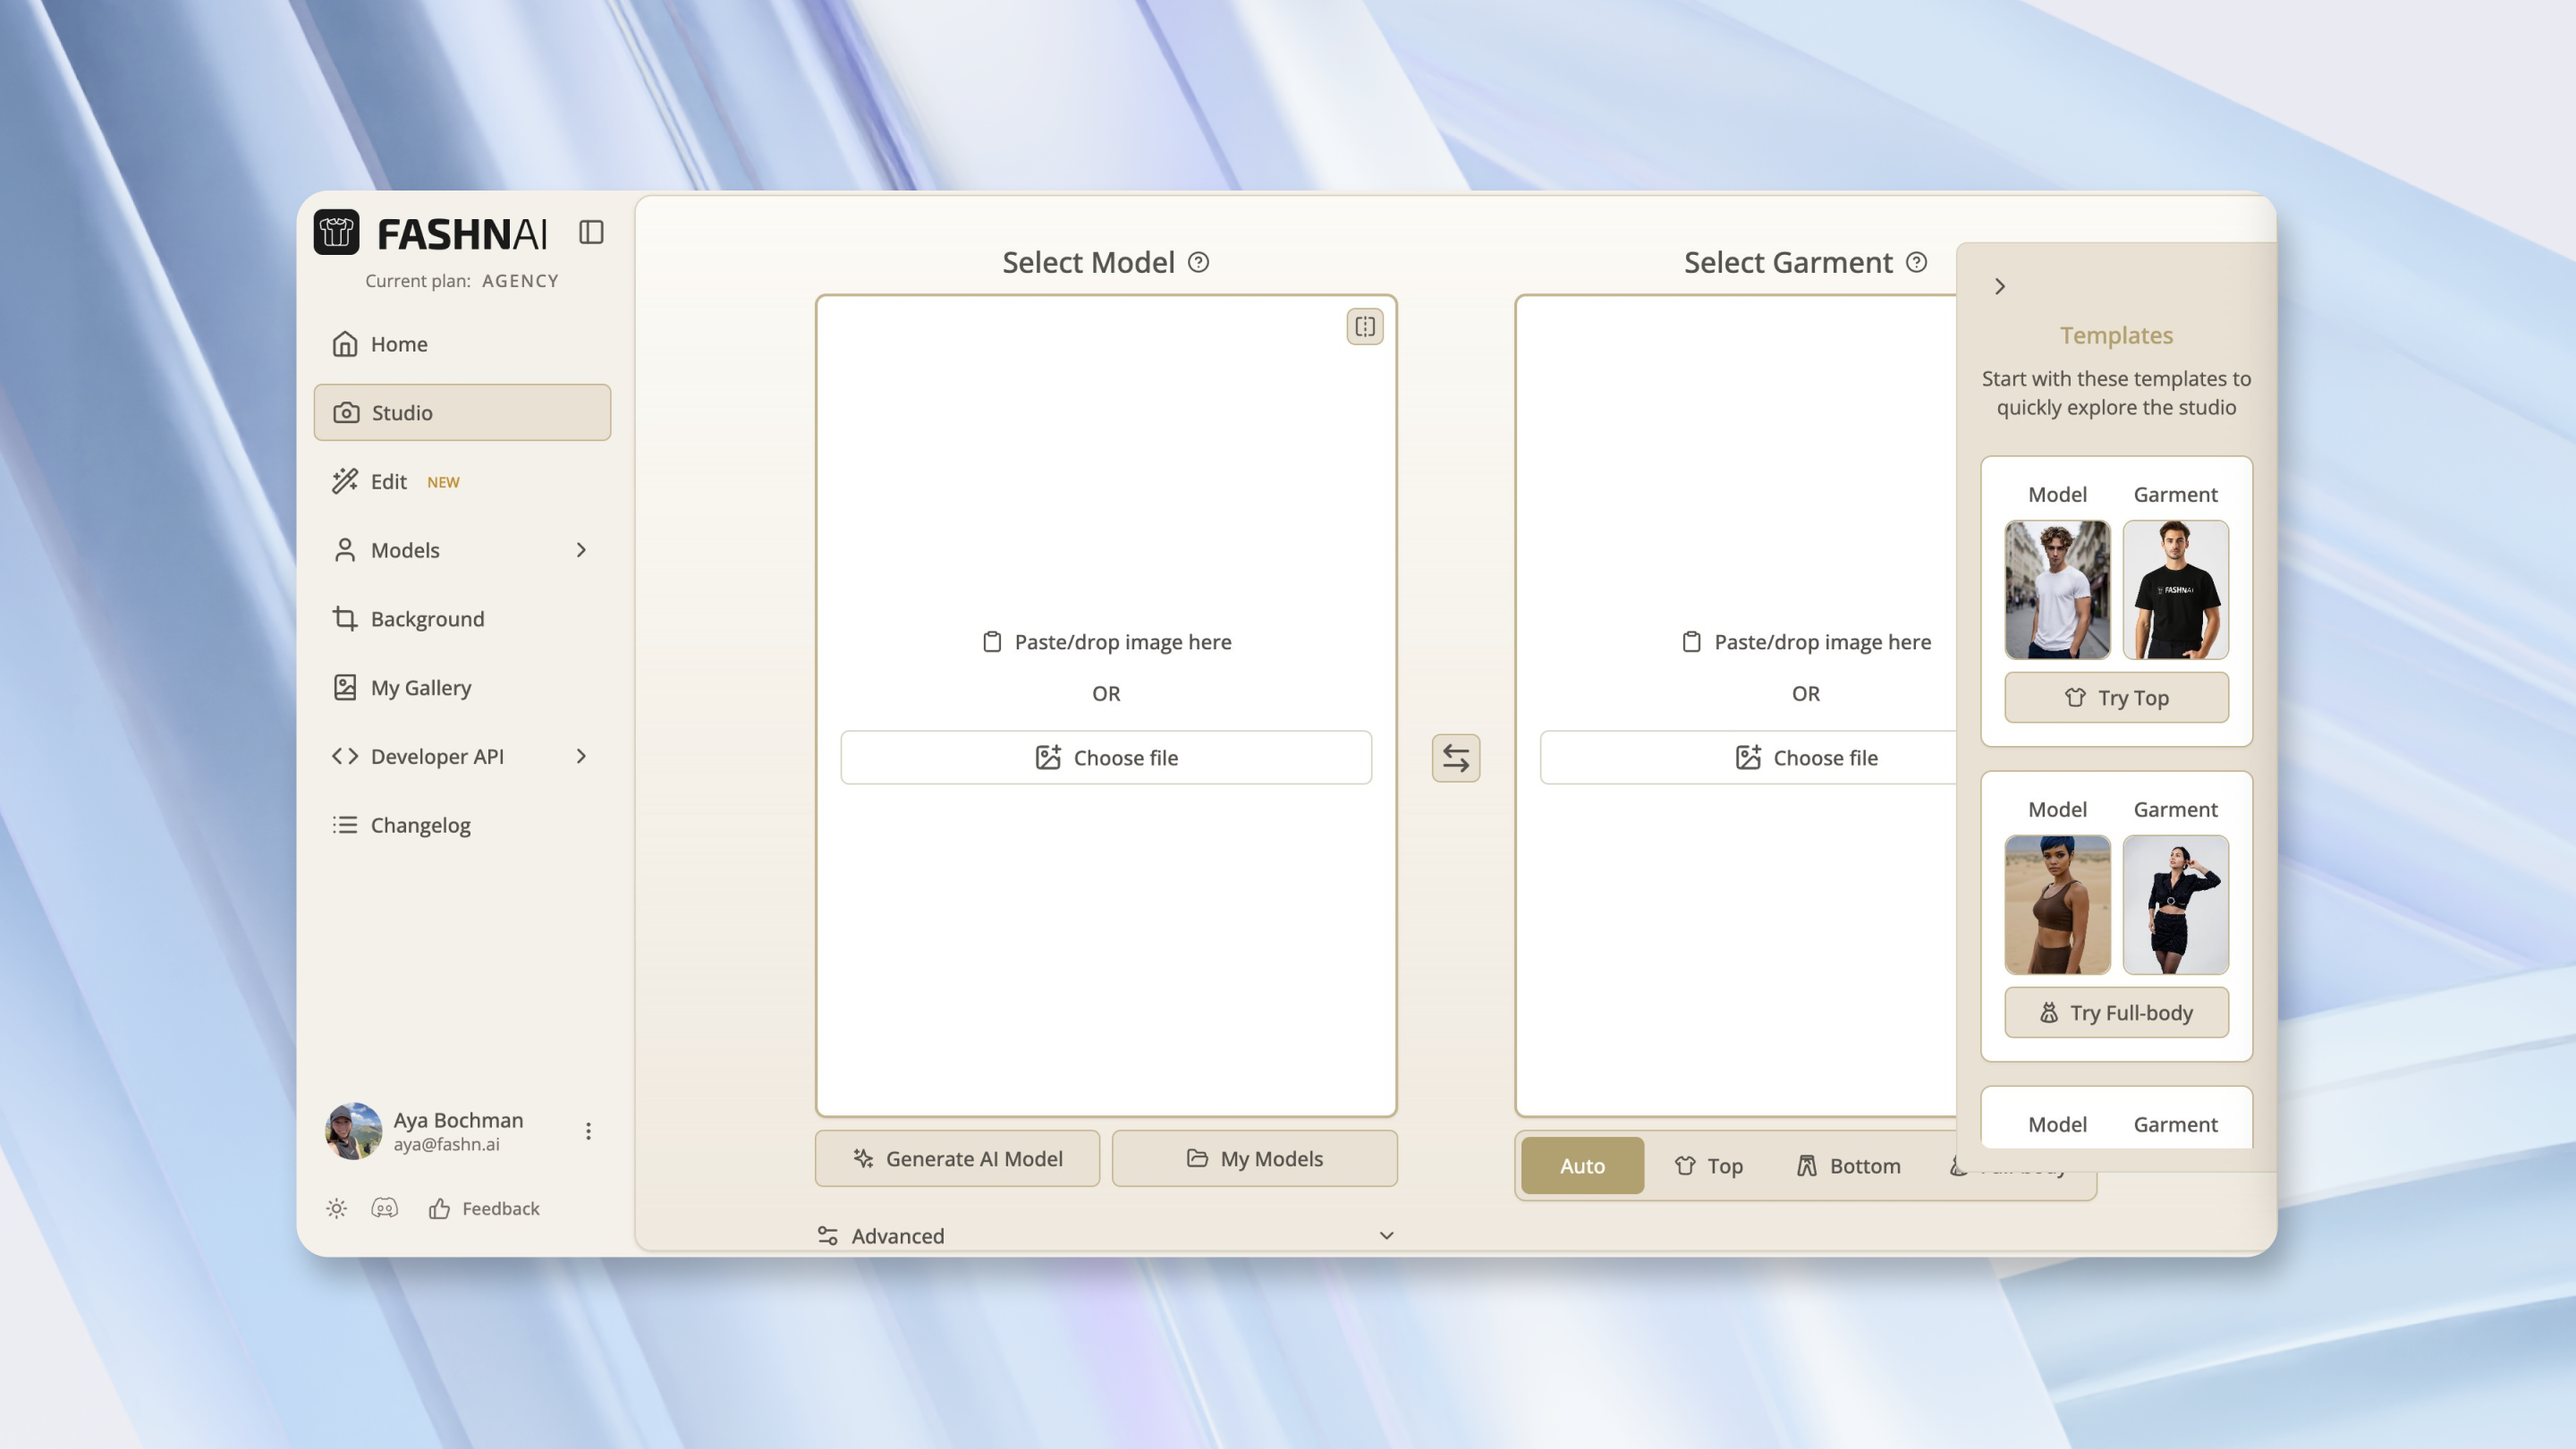
Task: Open Developer API section
Action: 462,756
